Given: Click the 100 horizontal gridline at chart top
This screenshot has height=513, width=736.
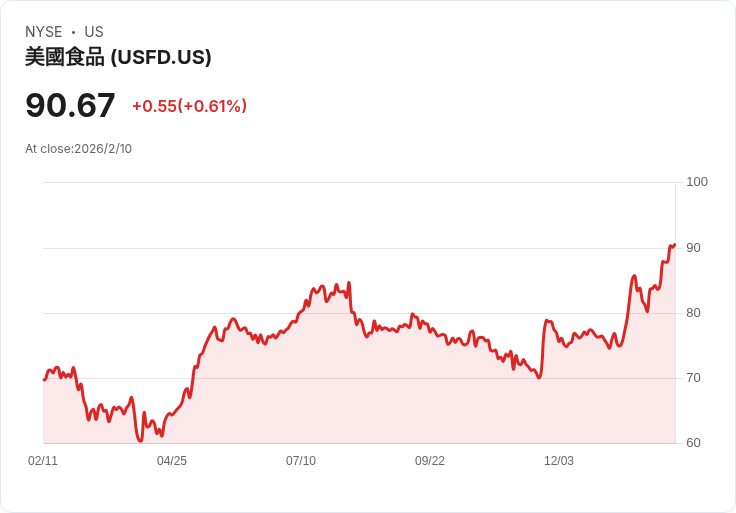Looking at the screenshot, I should (x=360, y=183).
